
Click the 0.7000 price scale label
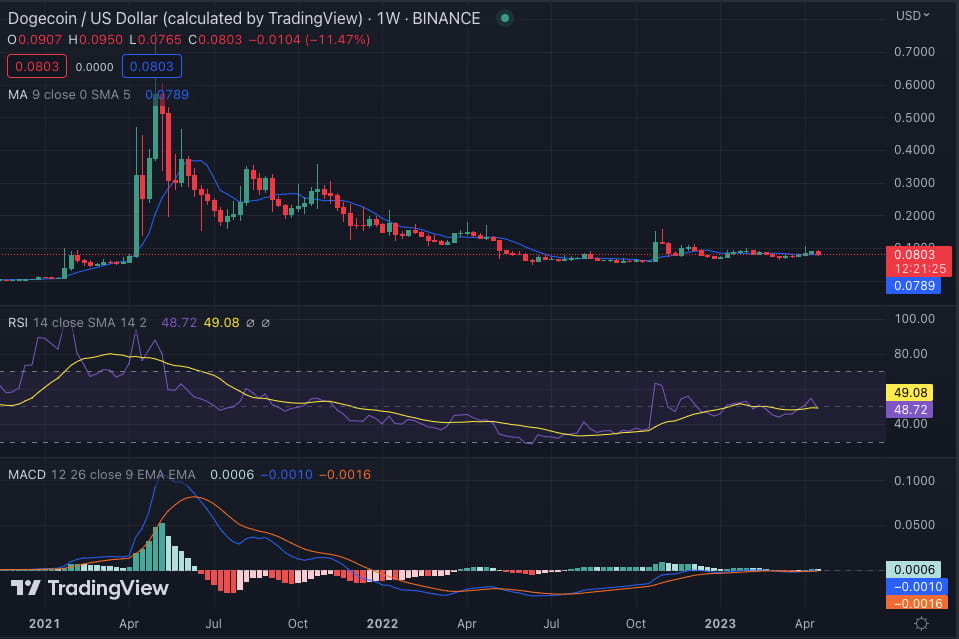(x=914, y=51)
